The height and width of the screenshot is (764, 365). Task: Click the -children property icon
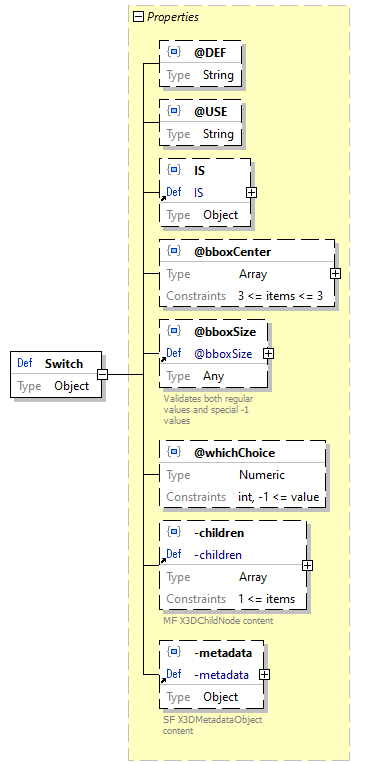point(174,532)
